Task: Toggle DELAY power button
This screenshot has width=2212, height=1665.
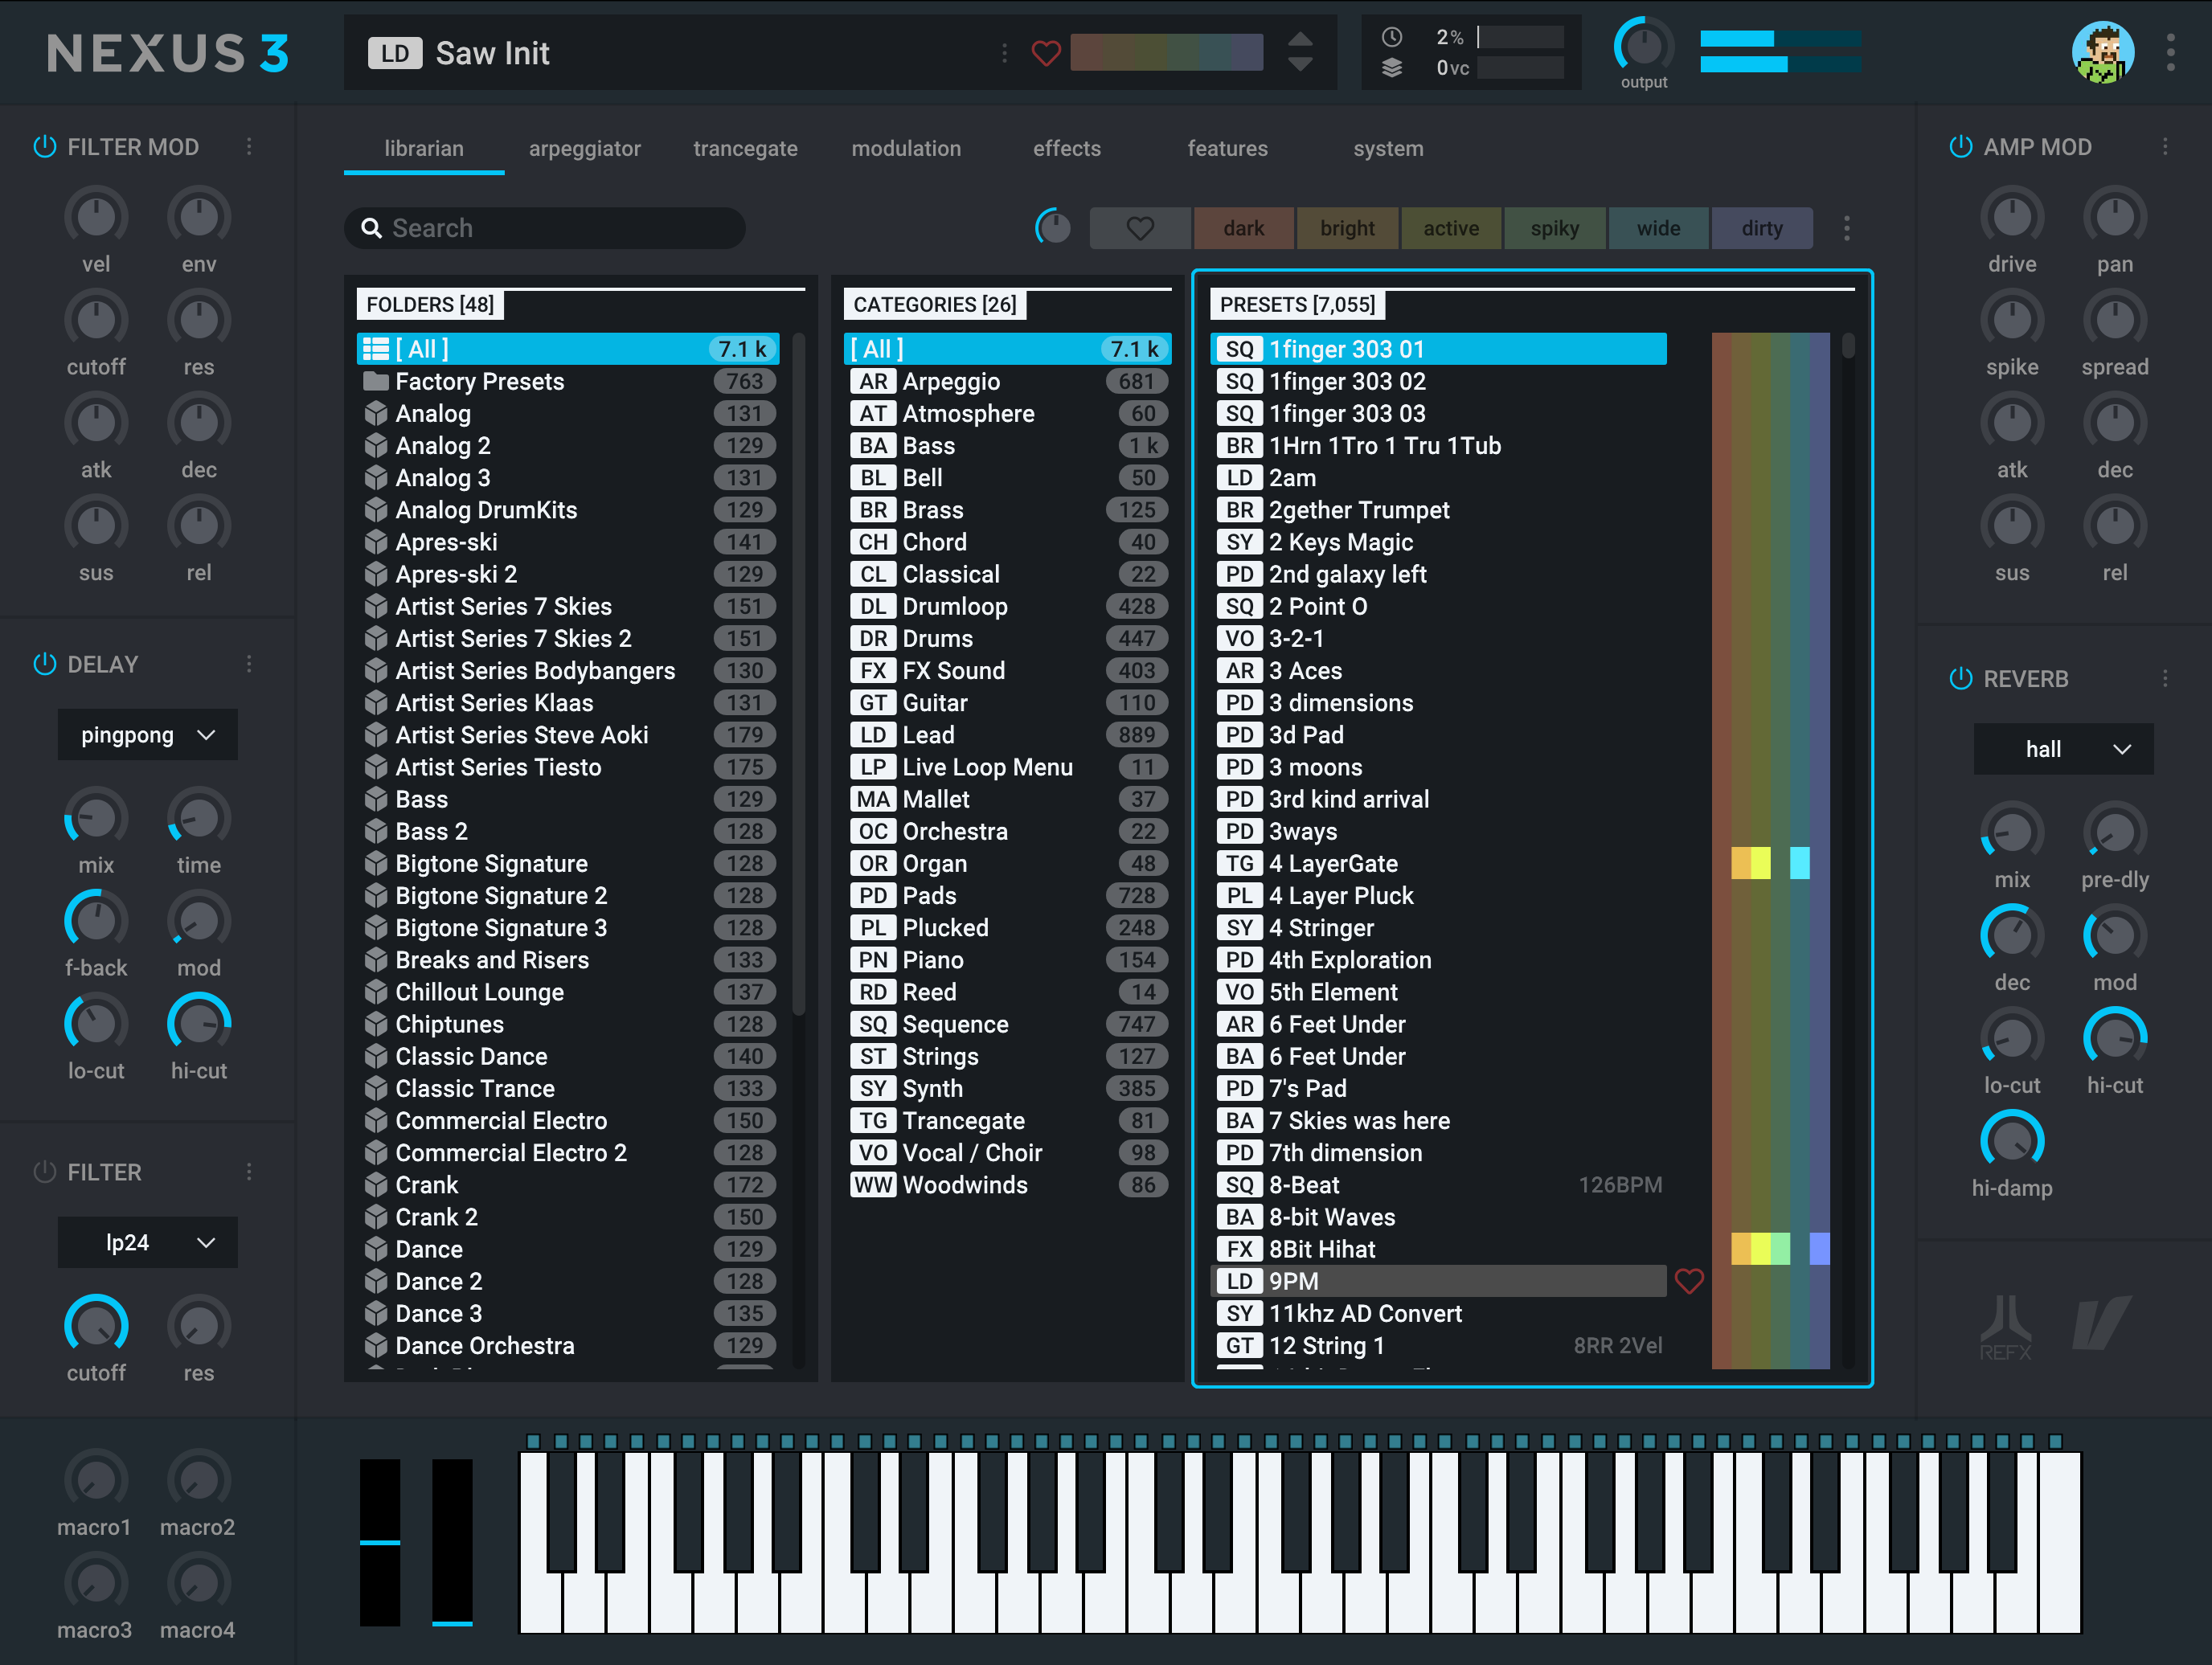Action: pos(44,664)
